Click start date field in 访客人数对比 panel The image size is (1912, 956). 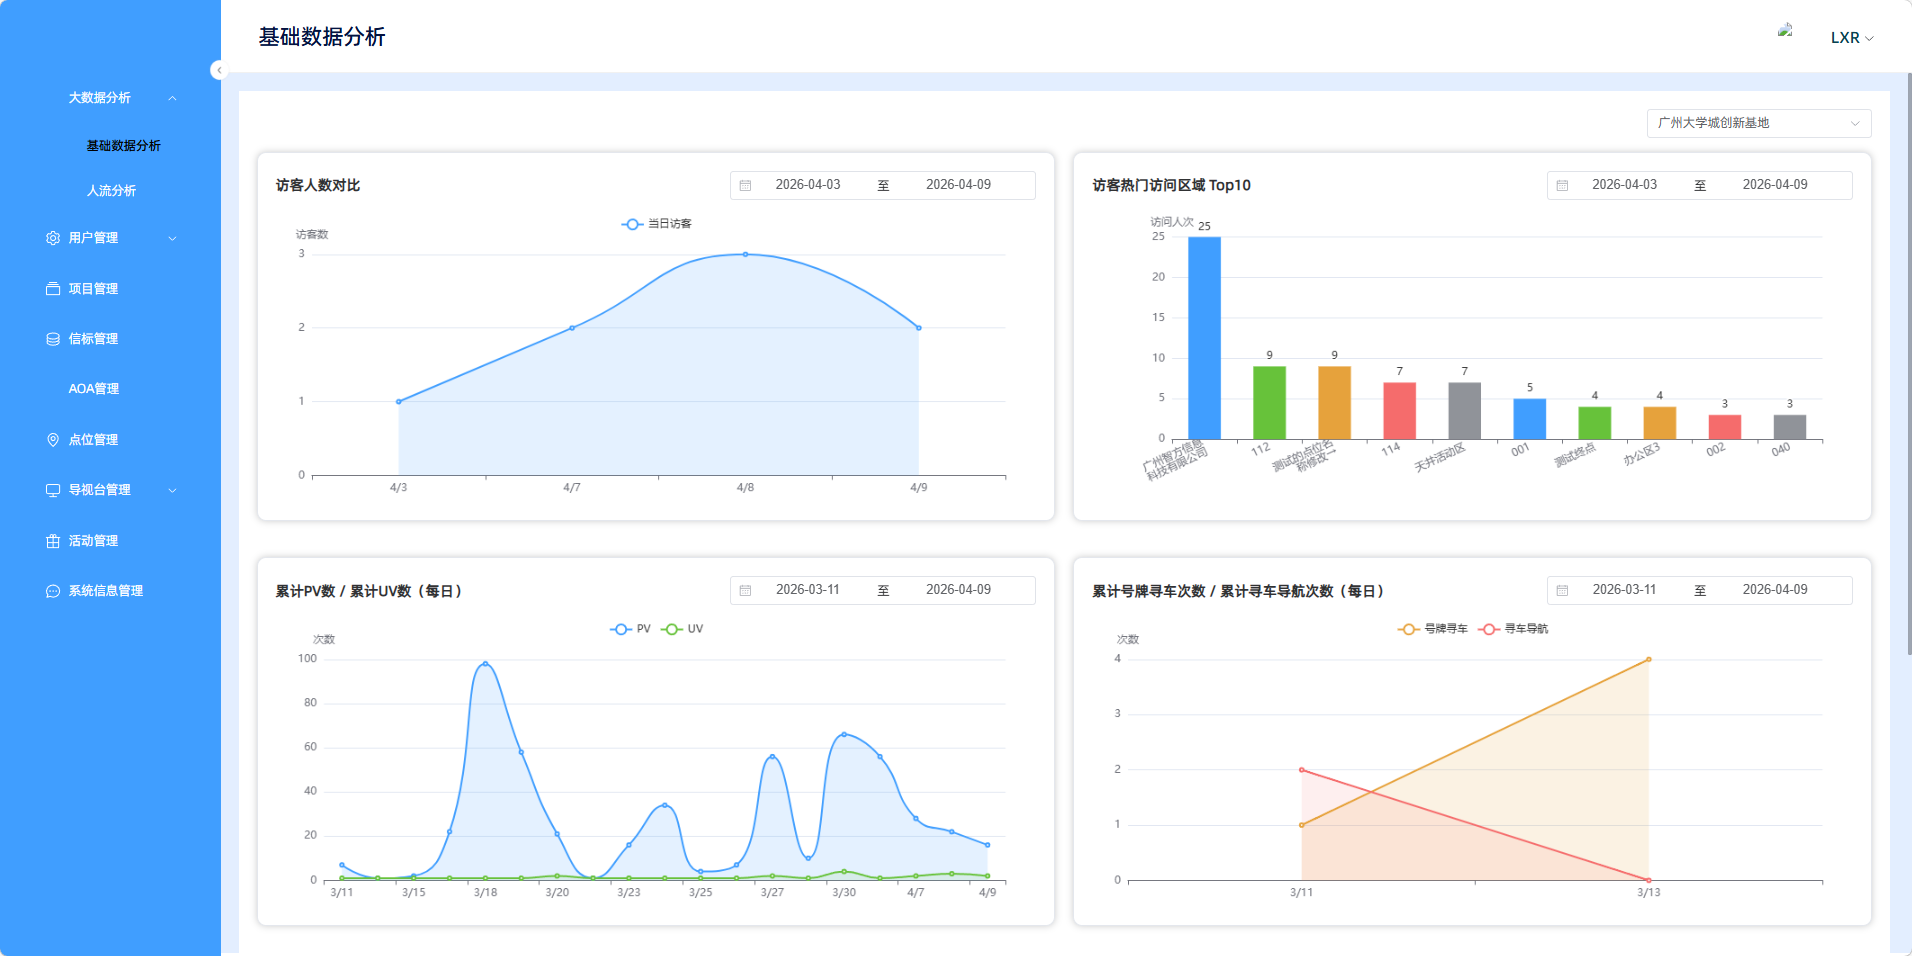[x=807, y=185]
